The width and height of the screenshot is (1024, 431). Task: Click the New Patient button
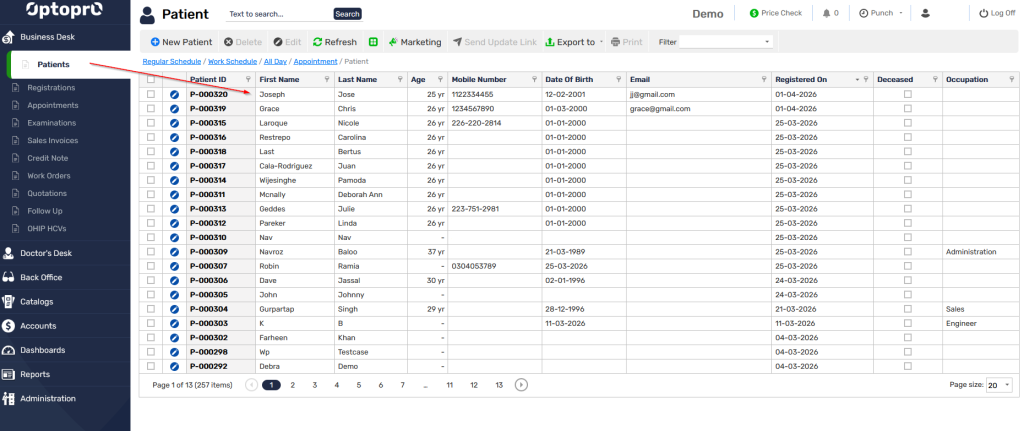pos(181,43)
